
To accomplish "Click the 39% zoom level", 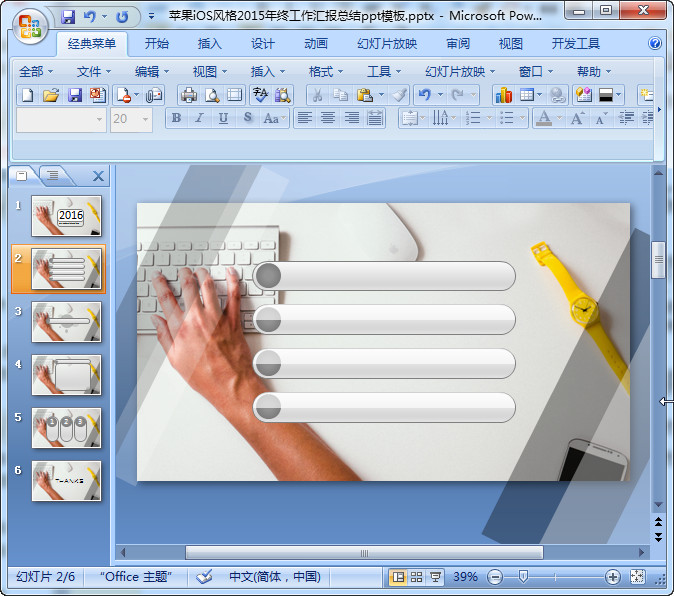I will click(x=466, y=577).
